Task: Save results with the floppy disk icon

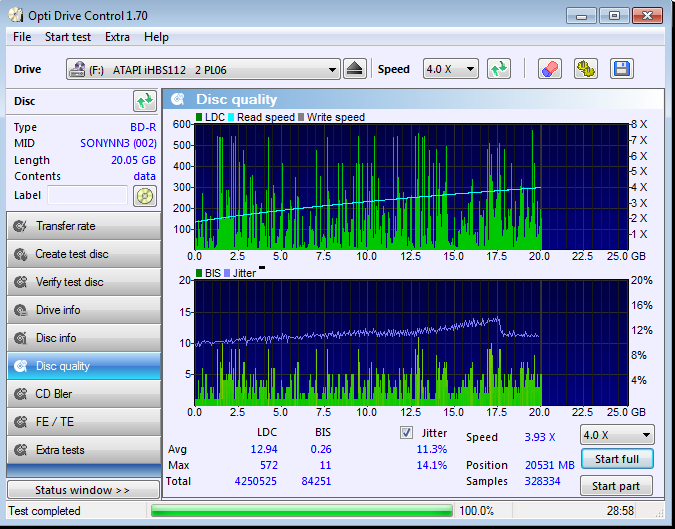Action: 622,69
